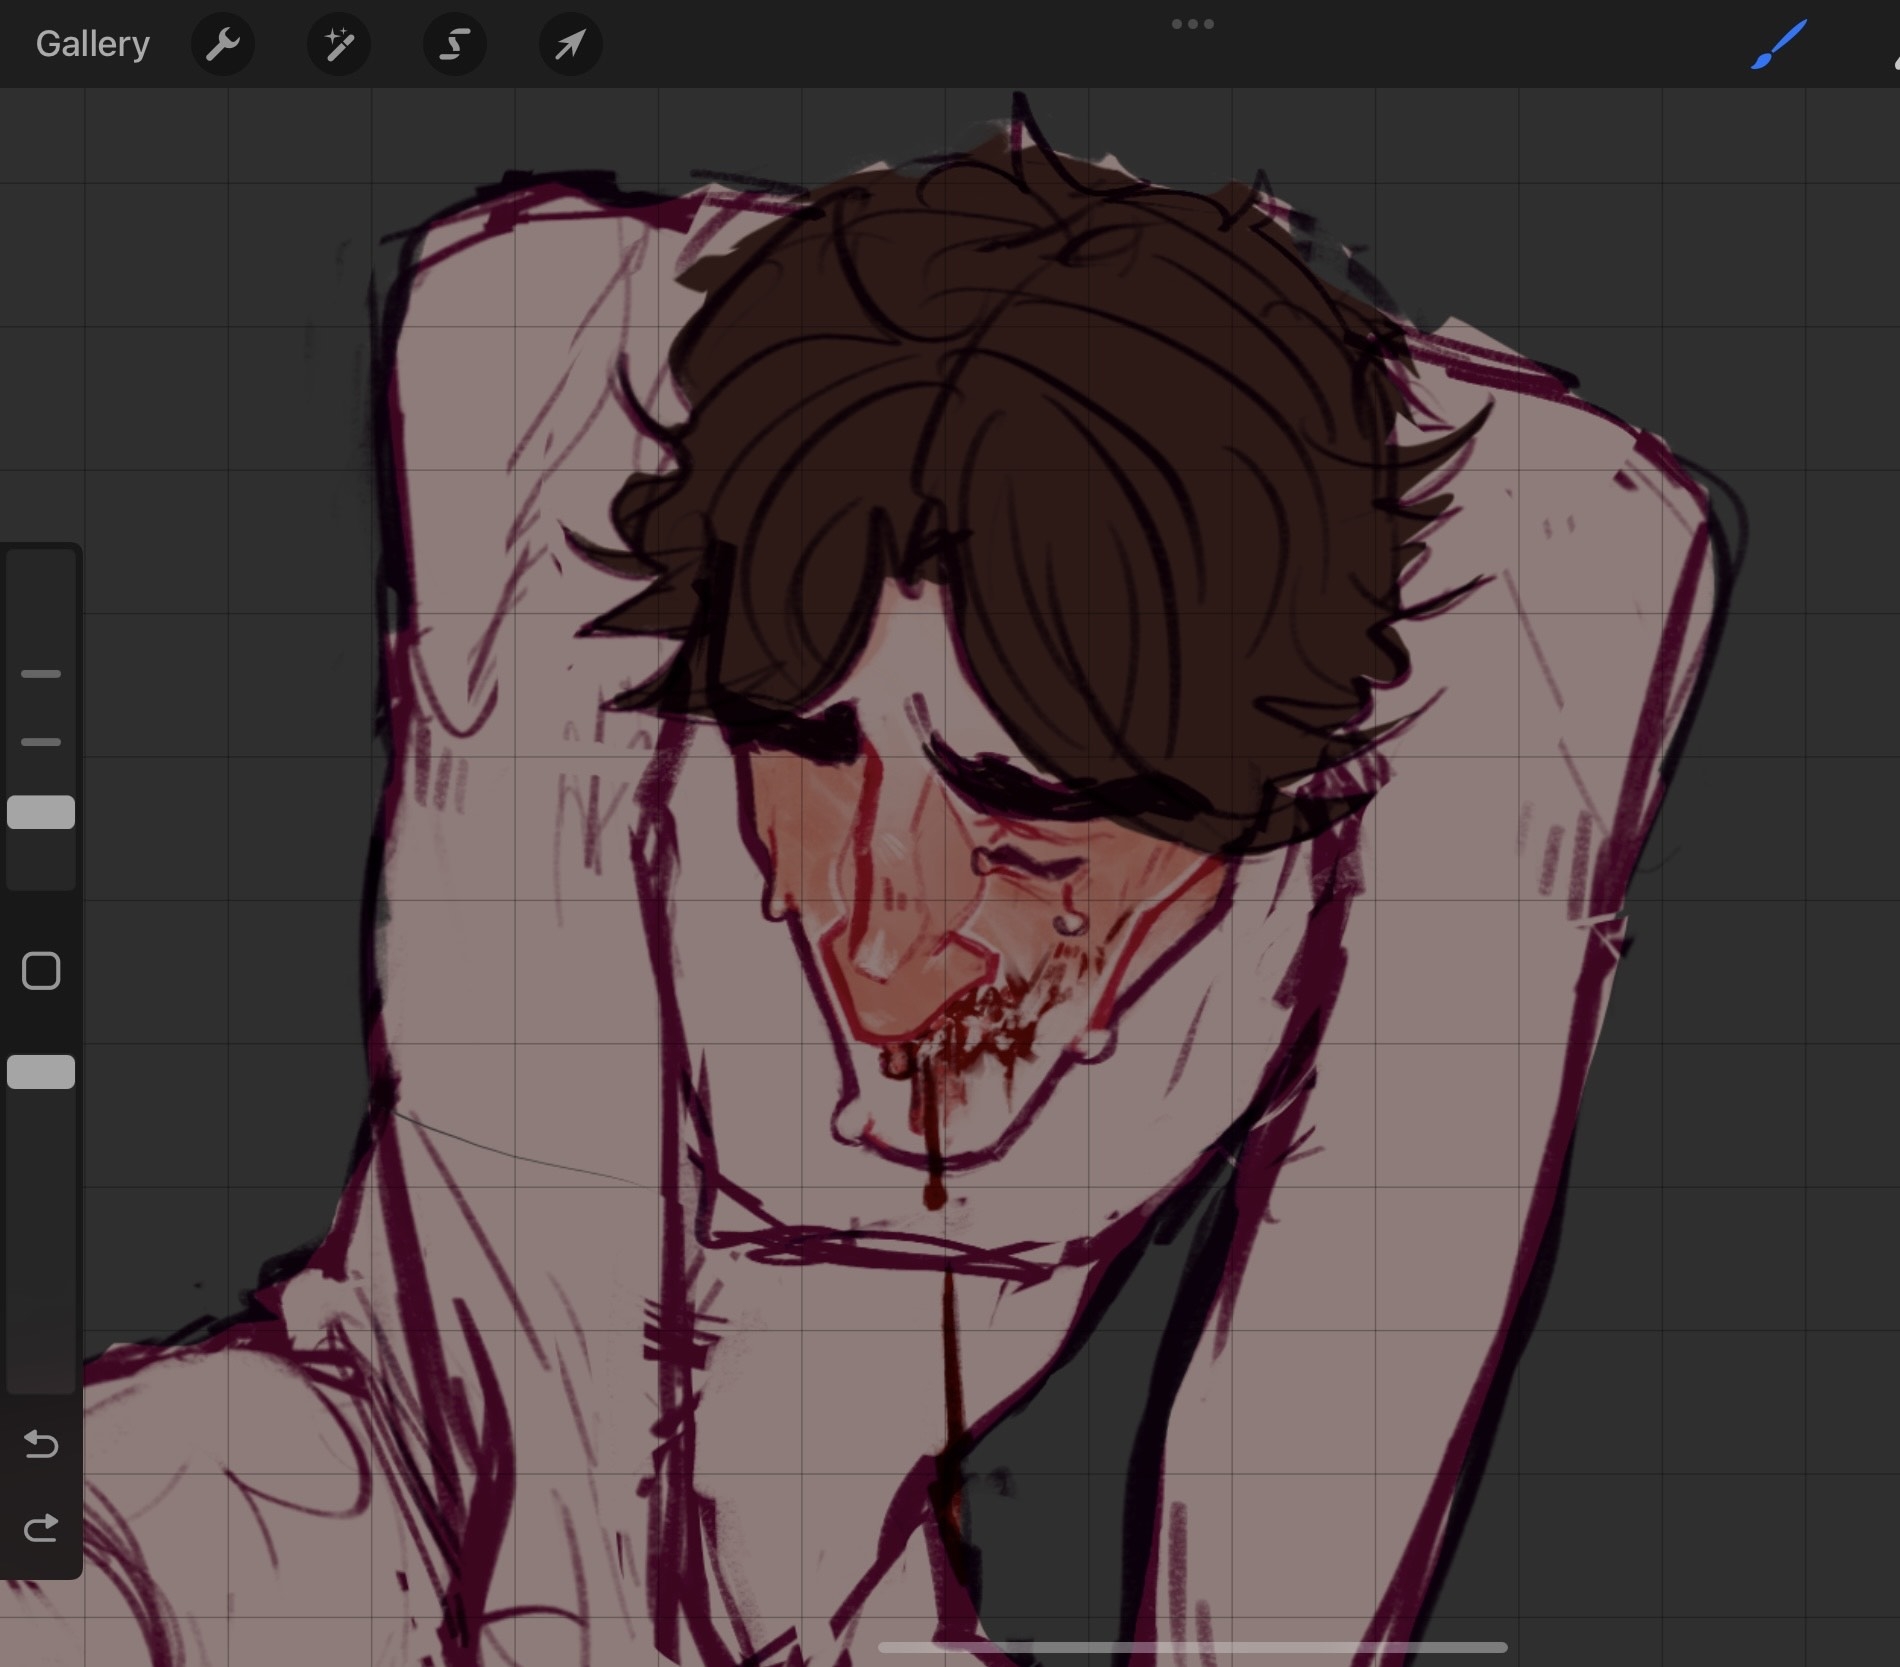Tap lower notch on brush size slider
The image size is (1900, 1667).
pyautogui.click(x=41, y=742)
